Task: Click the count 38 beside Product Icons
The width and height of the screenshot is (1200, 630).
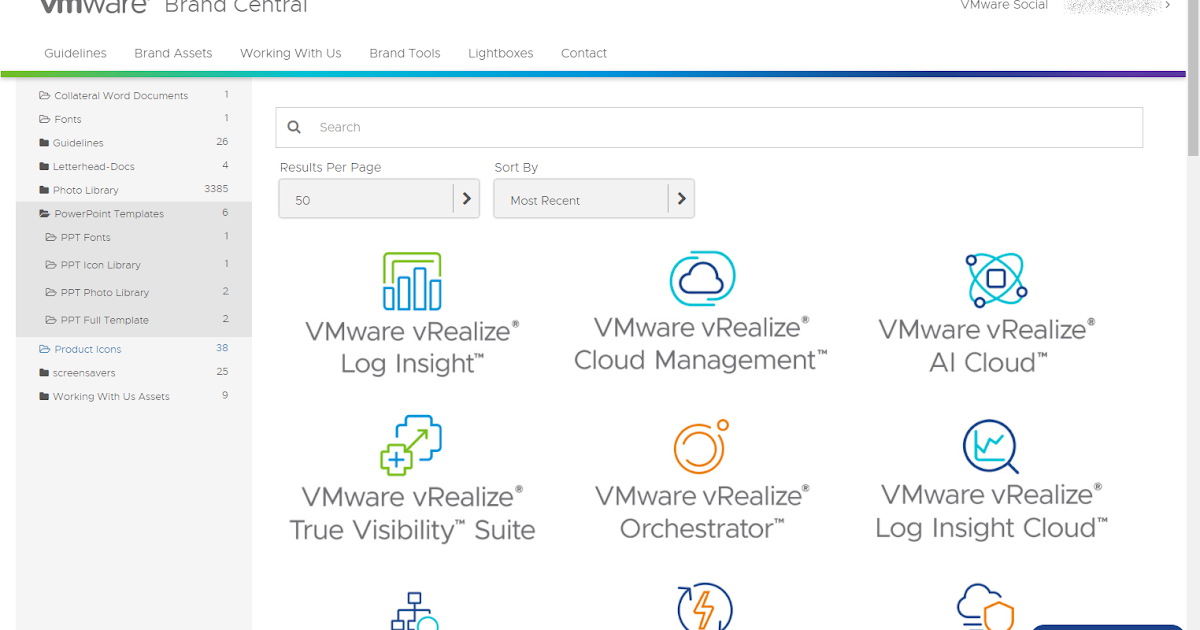Action: point(222,348)
